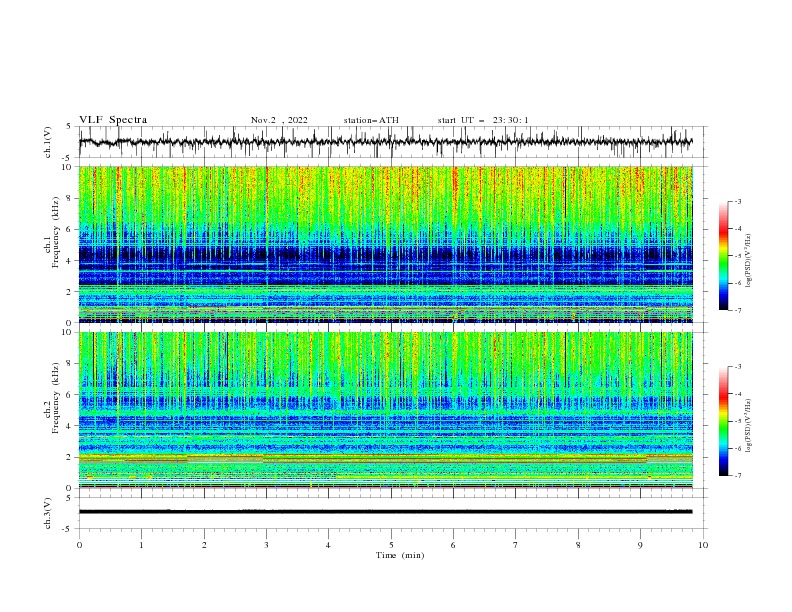Click the "station=ATH" label

[x=371, y=120]
